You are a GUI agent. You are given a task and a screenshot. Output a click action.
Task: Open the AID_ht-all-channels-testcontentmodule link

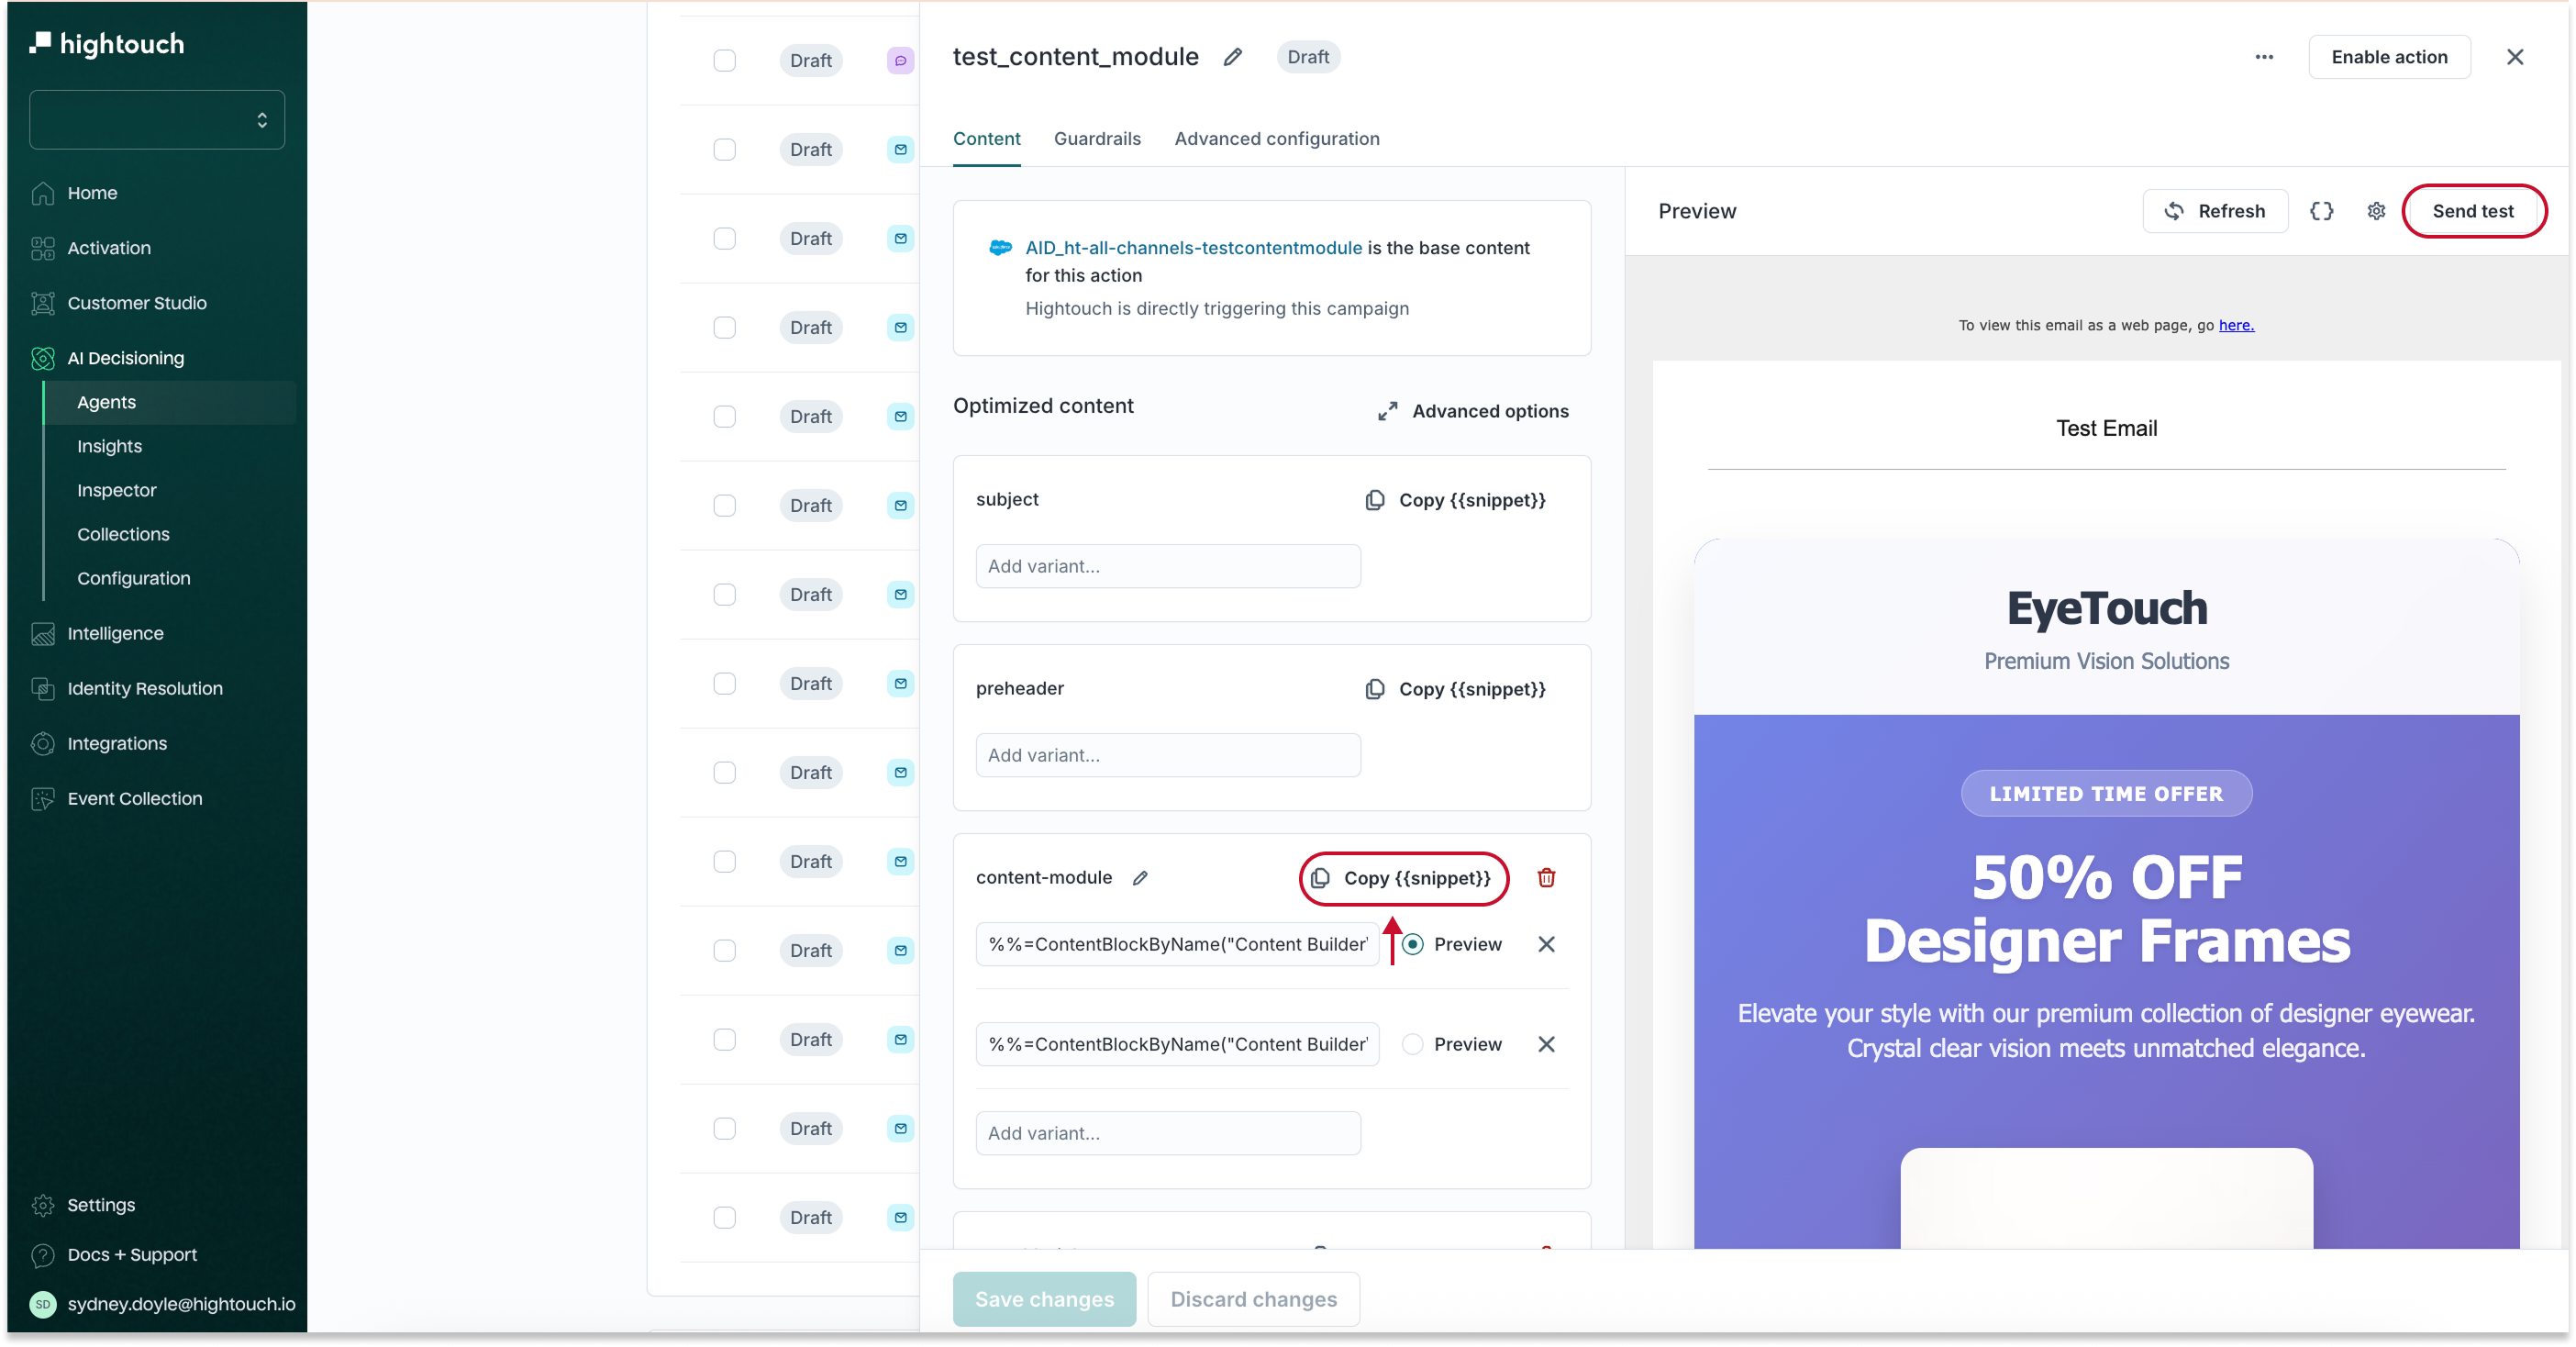1193,247
